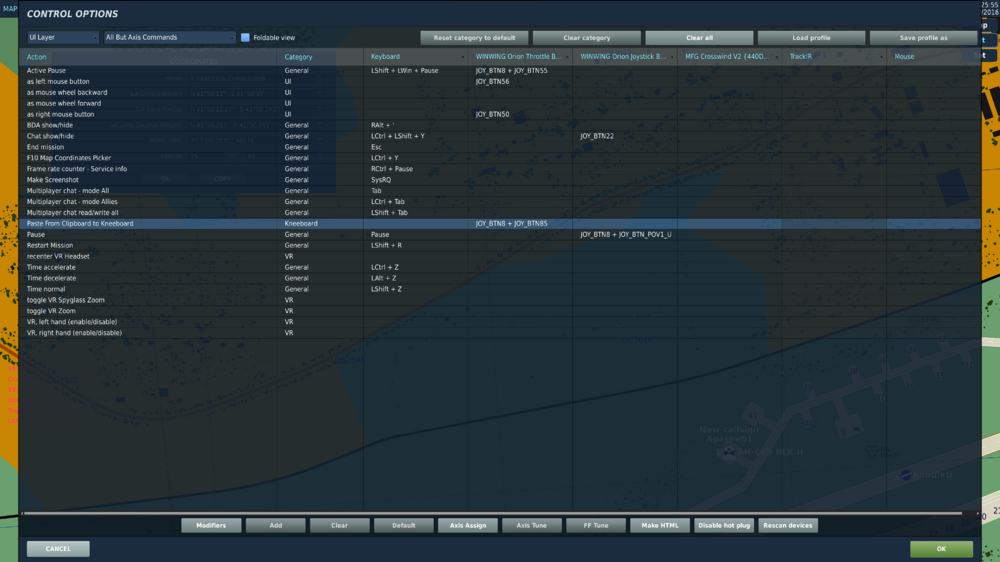Select VR, left hand (enable/disable) row
Viewport: 1000px width, 562px height.
[x=499, y=322]
